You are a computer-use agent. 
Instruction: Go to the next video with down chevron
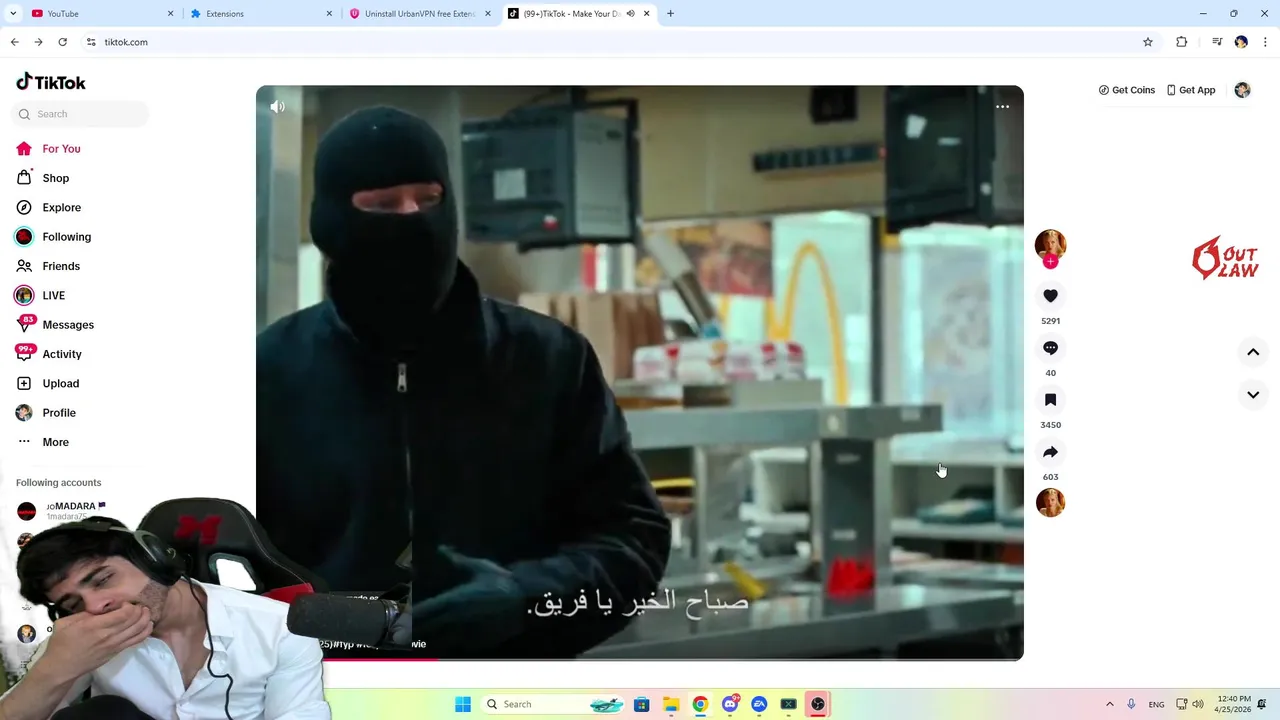click(1253, 395)
